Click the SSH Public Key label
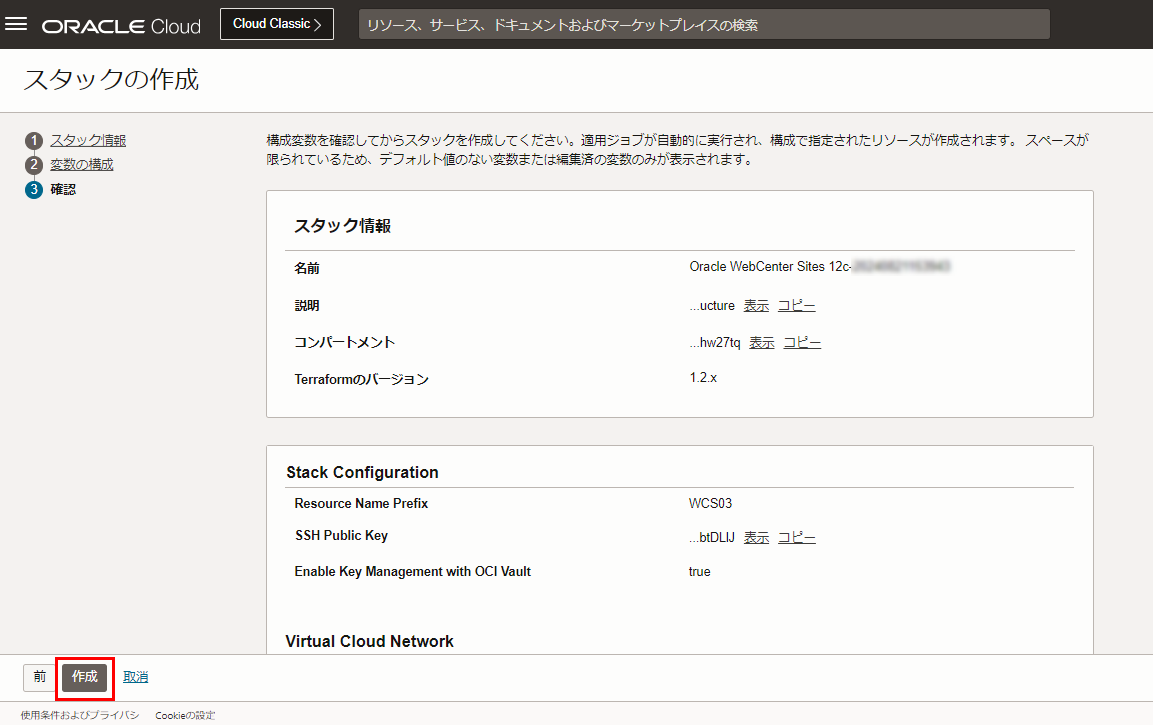This screenshot has width=1153, height=725. pyautogui.click(x=341, y=535)
